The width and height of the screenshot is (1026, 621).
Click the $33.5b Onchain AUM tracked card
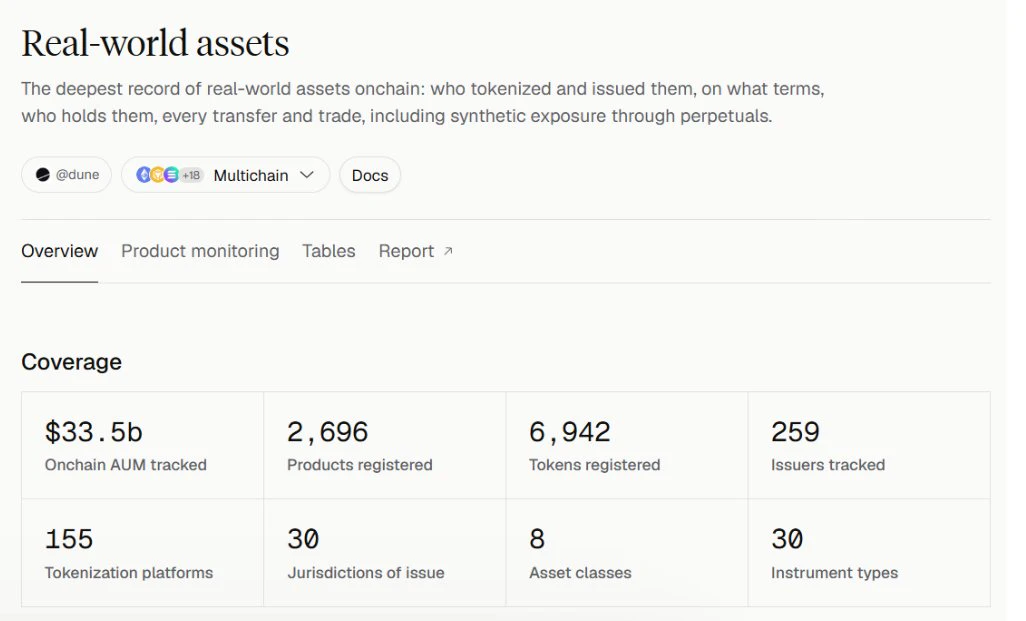coord(143,446)
